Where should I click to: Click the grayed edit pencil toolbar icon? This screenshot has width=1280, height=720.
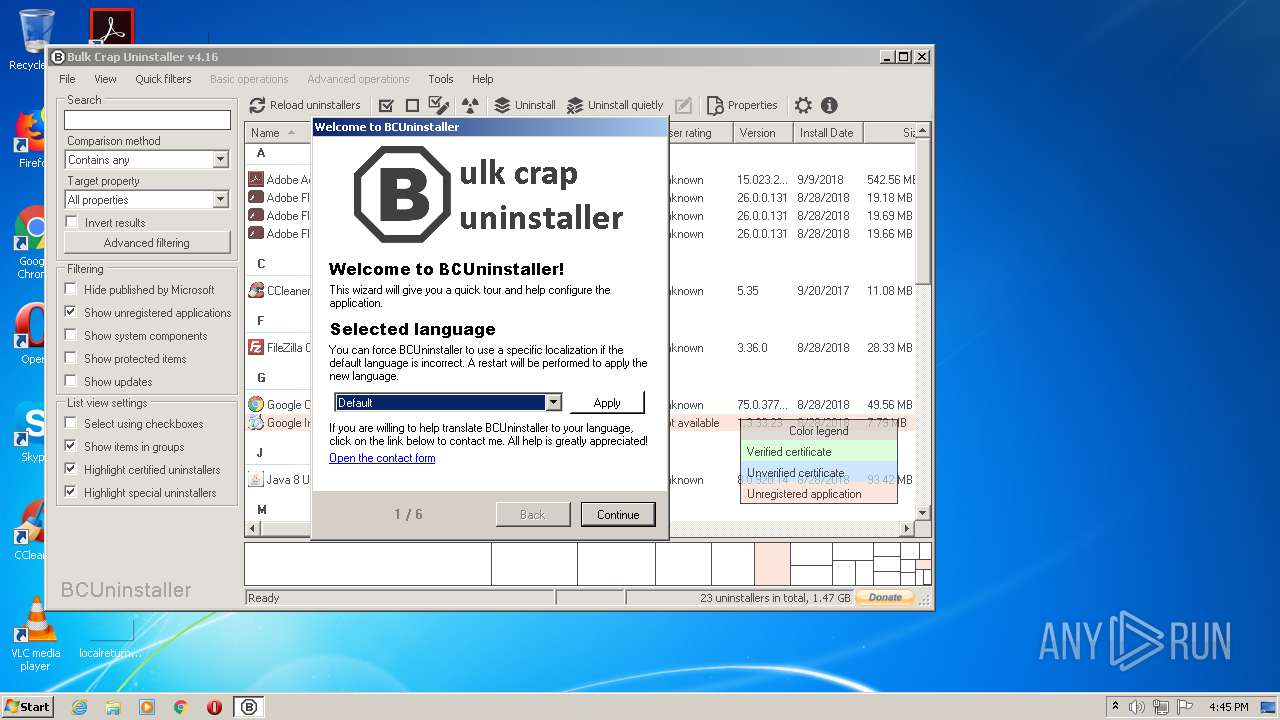click(683, 105)
